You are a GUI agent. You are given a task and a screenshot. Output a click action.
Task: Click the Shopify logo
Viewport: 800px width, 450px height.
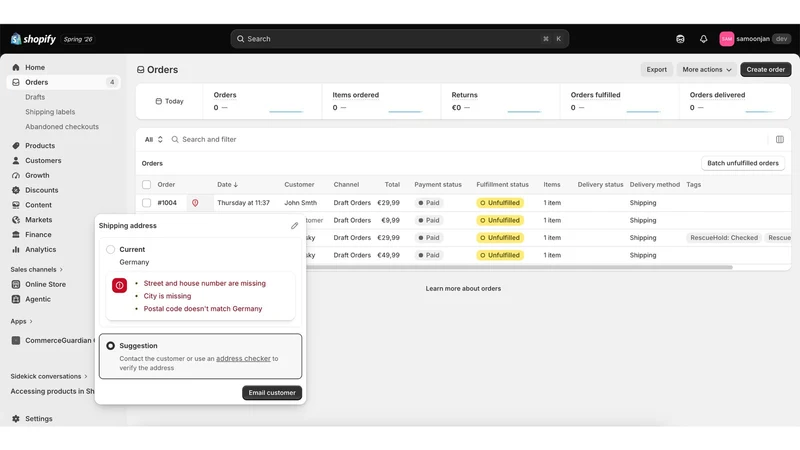[33, 39]
